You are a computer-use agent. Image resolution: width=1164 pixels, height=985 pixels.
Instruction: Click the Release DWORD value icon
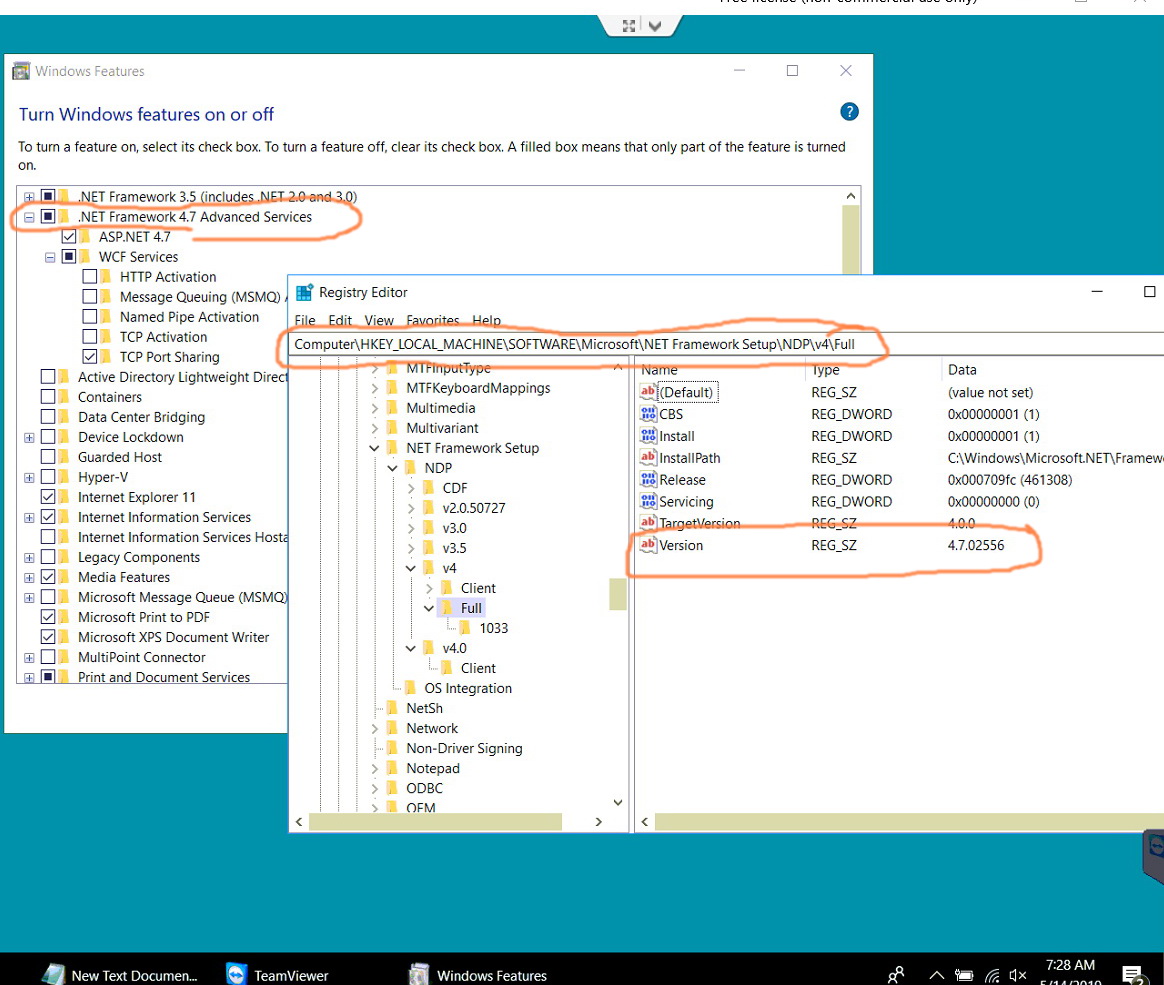click(648, 480)
